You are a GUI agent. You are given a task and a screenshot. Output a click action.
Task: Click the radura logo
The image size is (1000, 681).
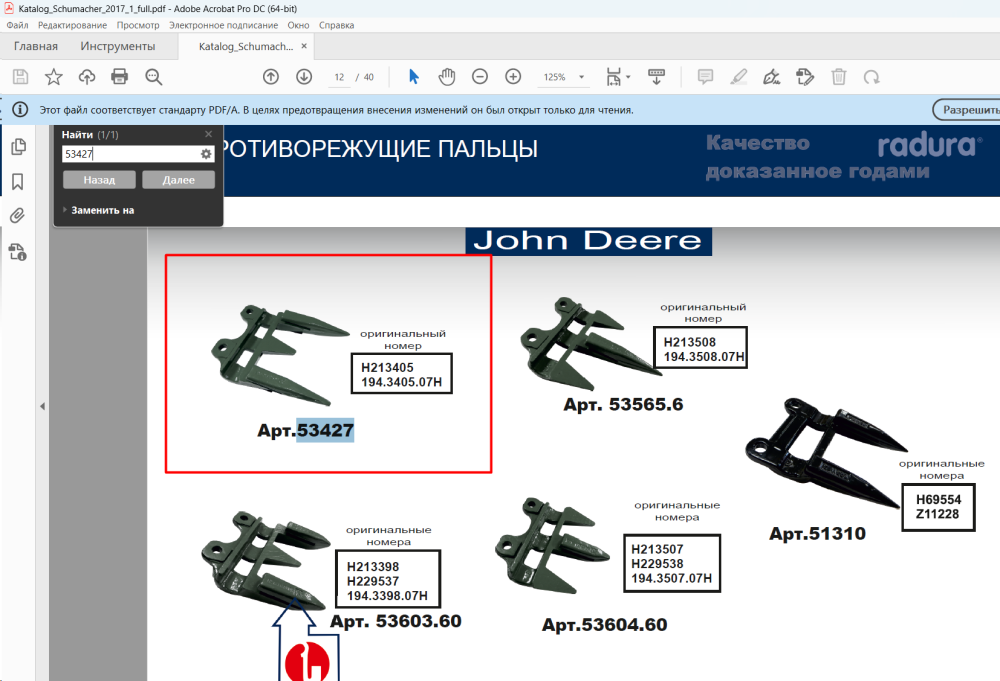click(x=930, y=145)
